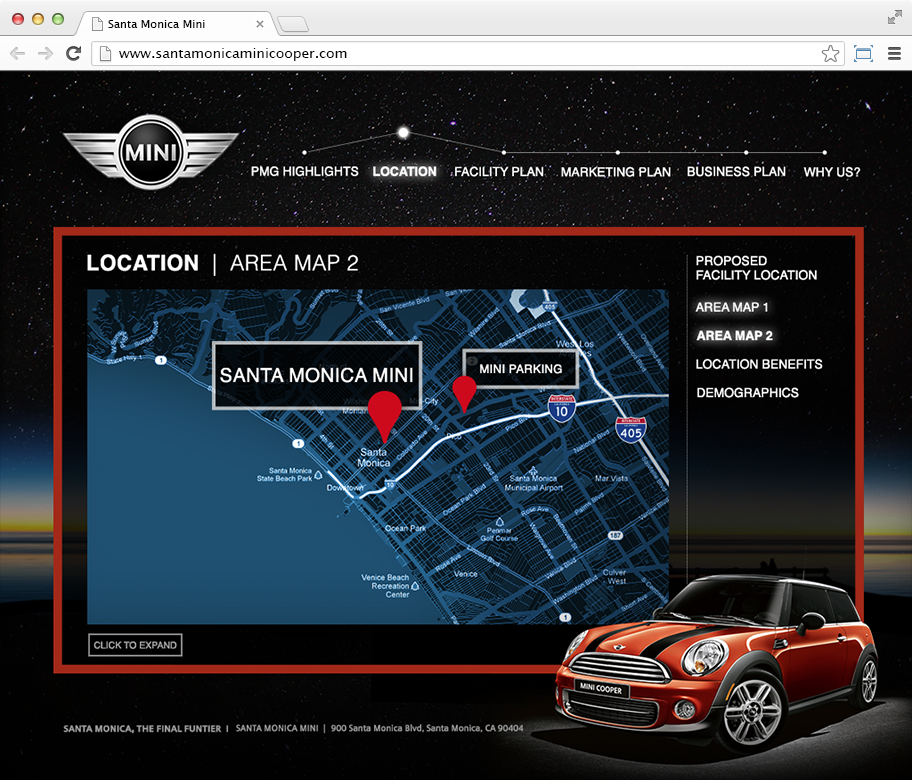Open a new browser tab
This screenshot has width=912, height=780.
point(293,24)
